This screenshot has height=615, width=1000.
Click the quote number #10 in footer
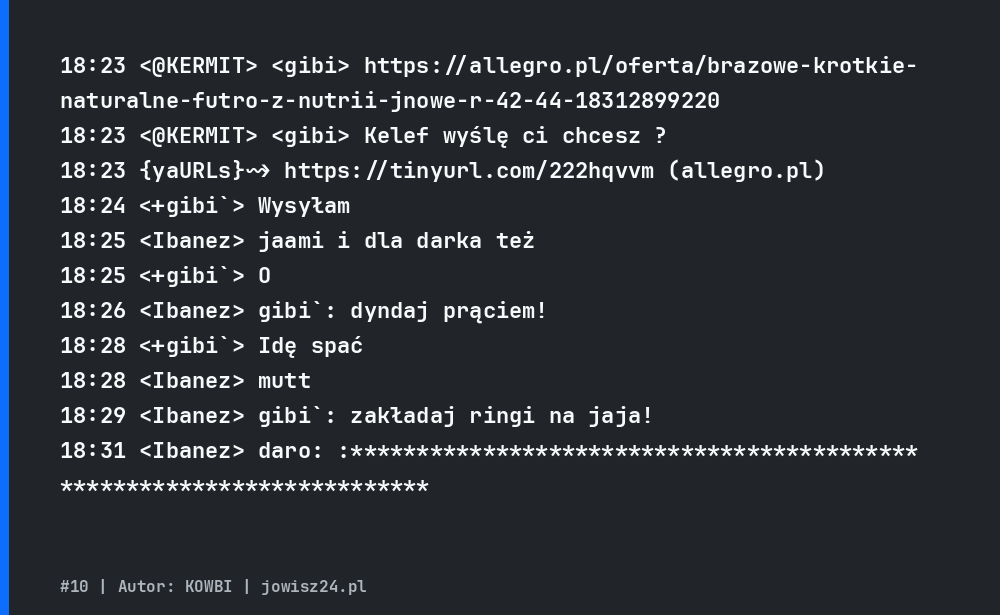pos(74,587)
